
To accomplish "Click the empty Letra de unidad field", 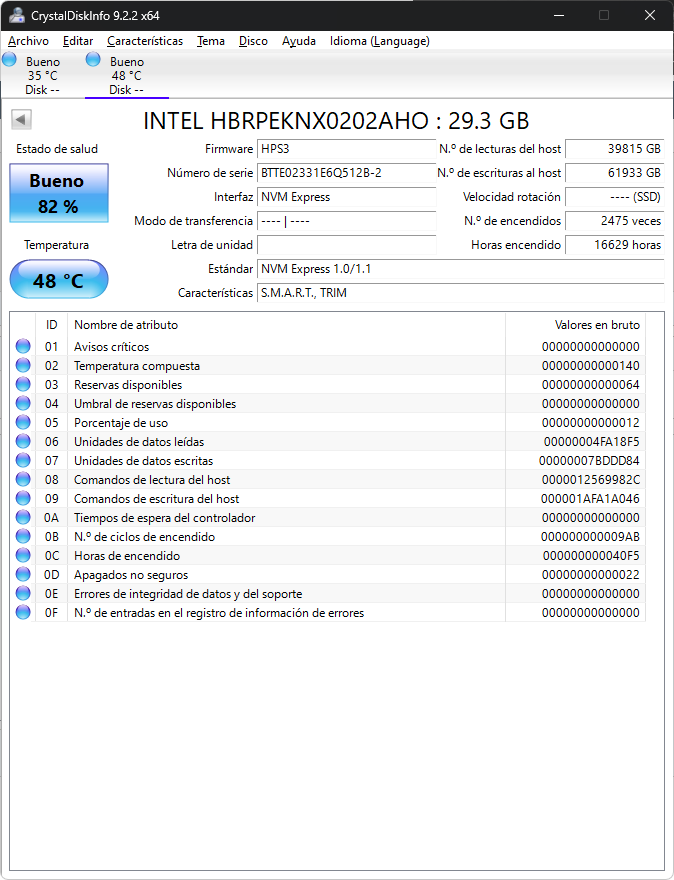I will coord(346,245).
